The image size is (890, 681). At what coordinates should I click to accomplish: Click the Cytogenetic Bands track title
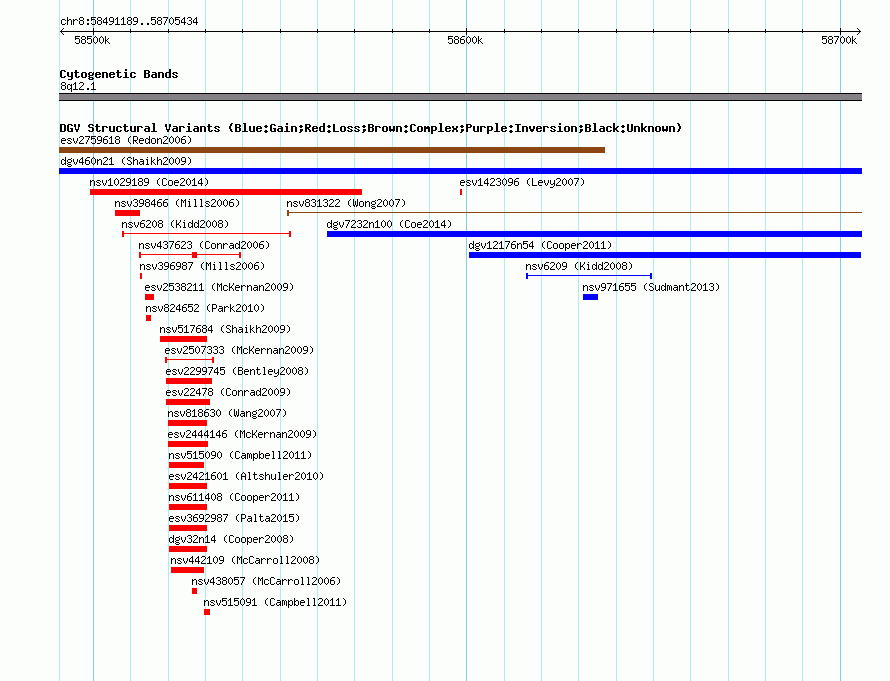coord(119,74)
